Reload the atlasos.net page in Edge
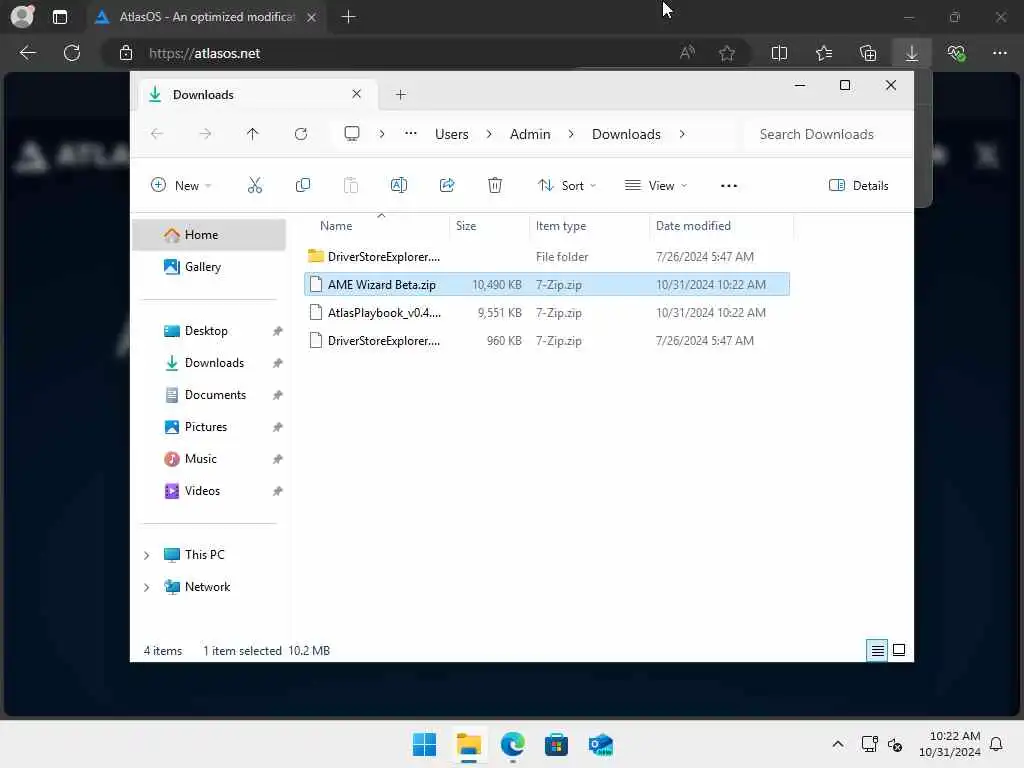This screenshot has height=768, width=1024. point(72,53)
